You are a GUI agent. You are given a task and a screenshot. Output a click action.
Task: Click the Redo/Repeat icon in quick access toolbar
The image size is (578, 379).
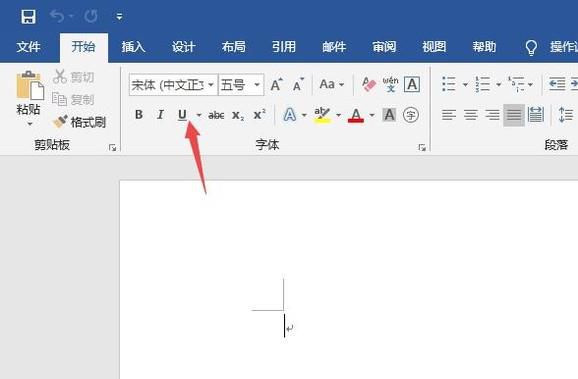pos(91,16)
